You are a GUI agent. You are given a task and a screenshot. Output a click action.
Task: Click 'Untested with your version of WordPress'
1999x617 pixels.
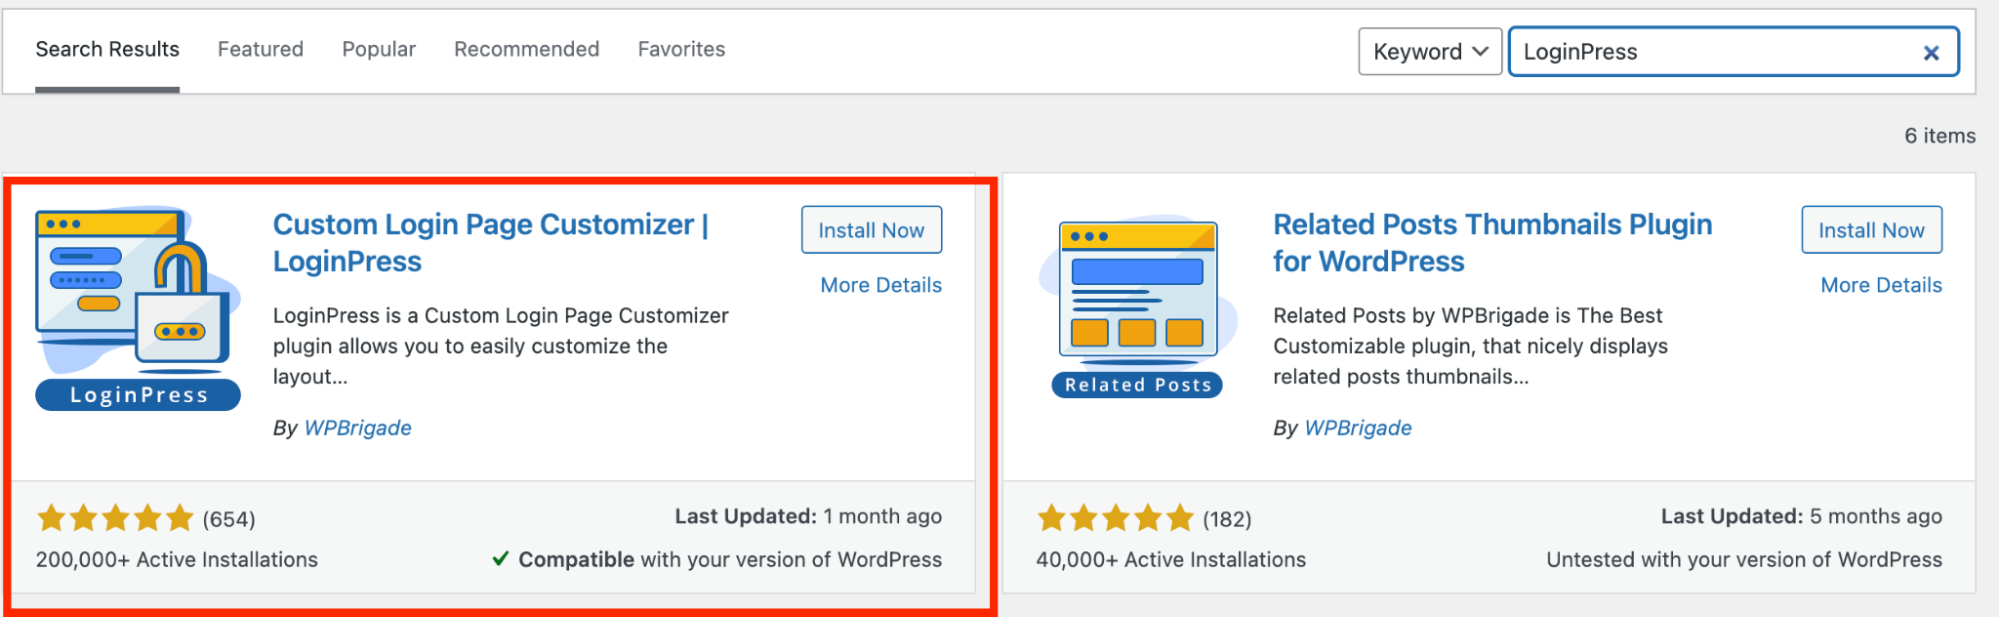tap(1744, 560)
